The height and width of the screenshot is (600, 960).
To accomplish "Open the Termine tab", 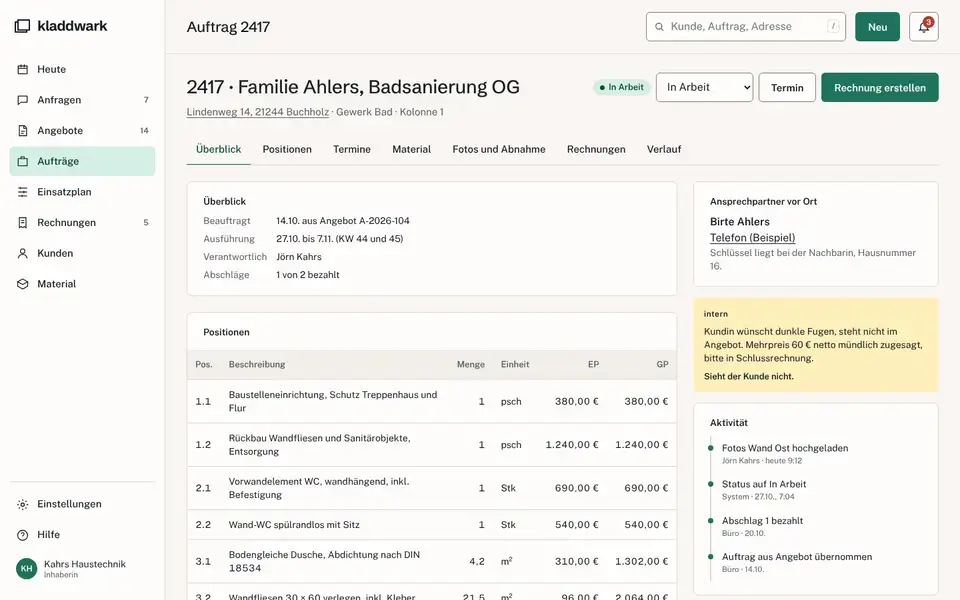I will tap(351, 149).
